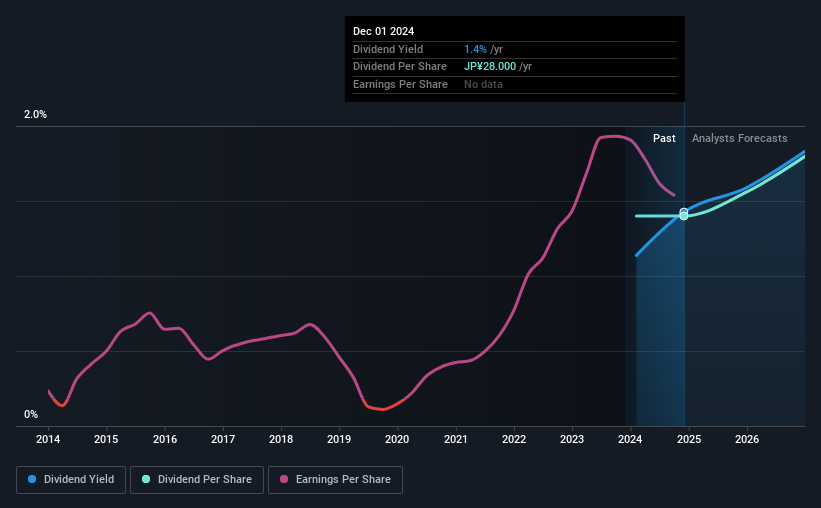The image size is (821, 508).
Task: Toggle the Dividend Yield legend button
Action: (x=71, y=479)
